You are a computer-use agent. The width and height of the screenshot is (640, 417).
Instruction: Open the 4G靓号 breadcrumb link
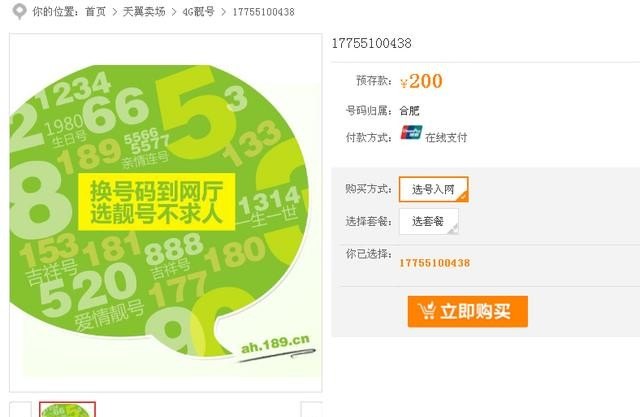[198, 11]
